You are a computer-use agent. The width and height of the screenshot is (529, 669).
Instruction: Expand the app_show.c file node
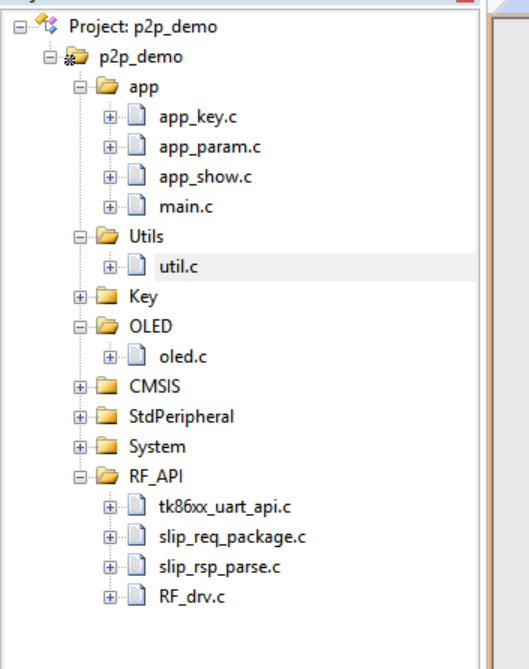pyautogui.click(x=110, y=177)
